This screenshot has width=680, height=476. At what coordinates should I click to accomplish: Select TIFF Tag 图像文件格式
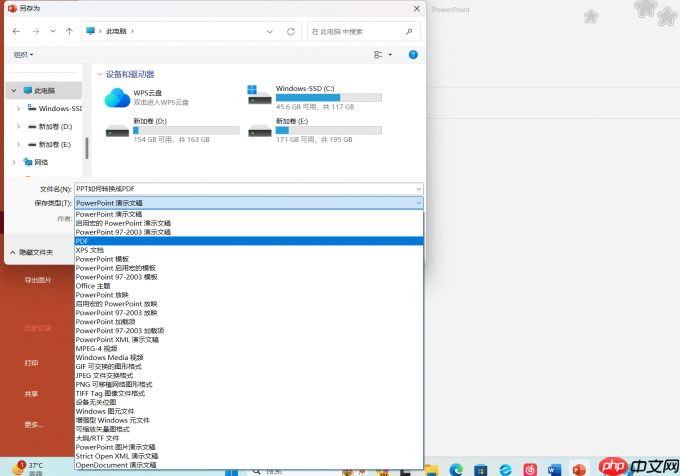pyautogui.click(x=249, y=393)
